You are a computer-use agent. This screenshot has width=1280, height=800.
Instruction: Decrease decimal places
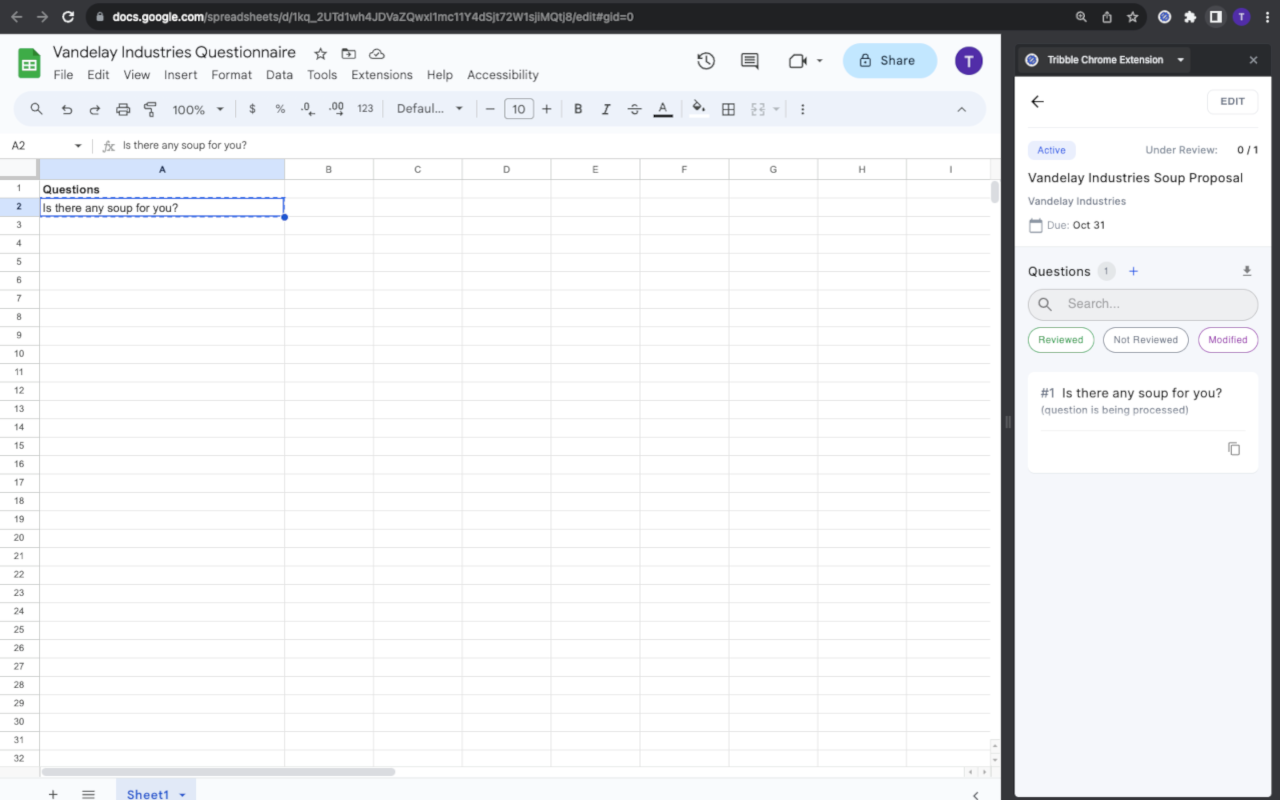(x=308, y=109)
